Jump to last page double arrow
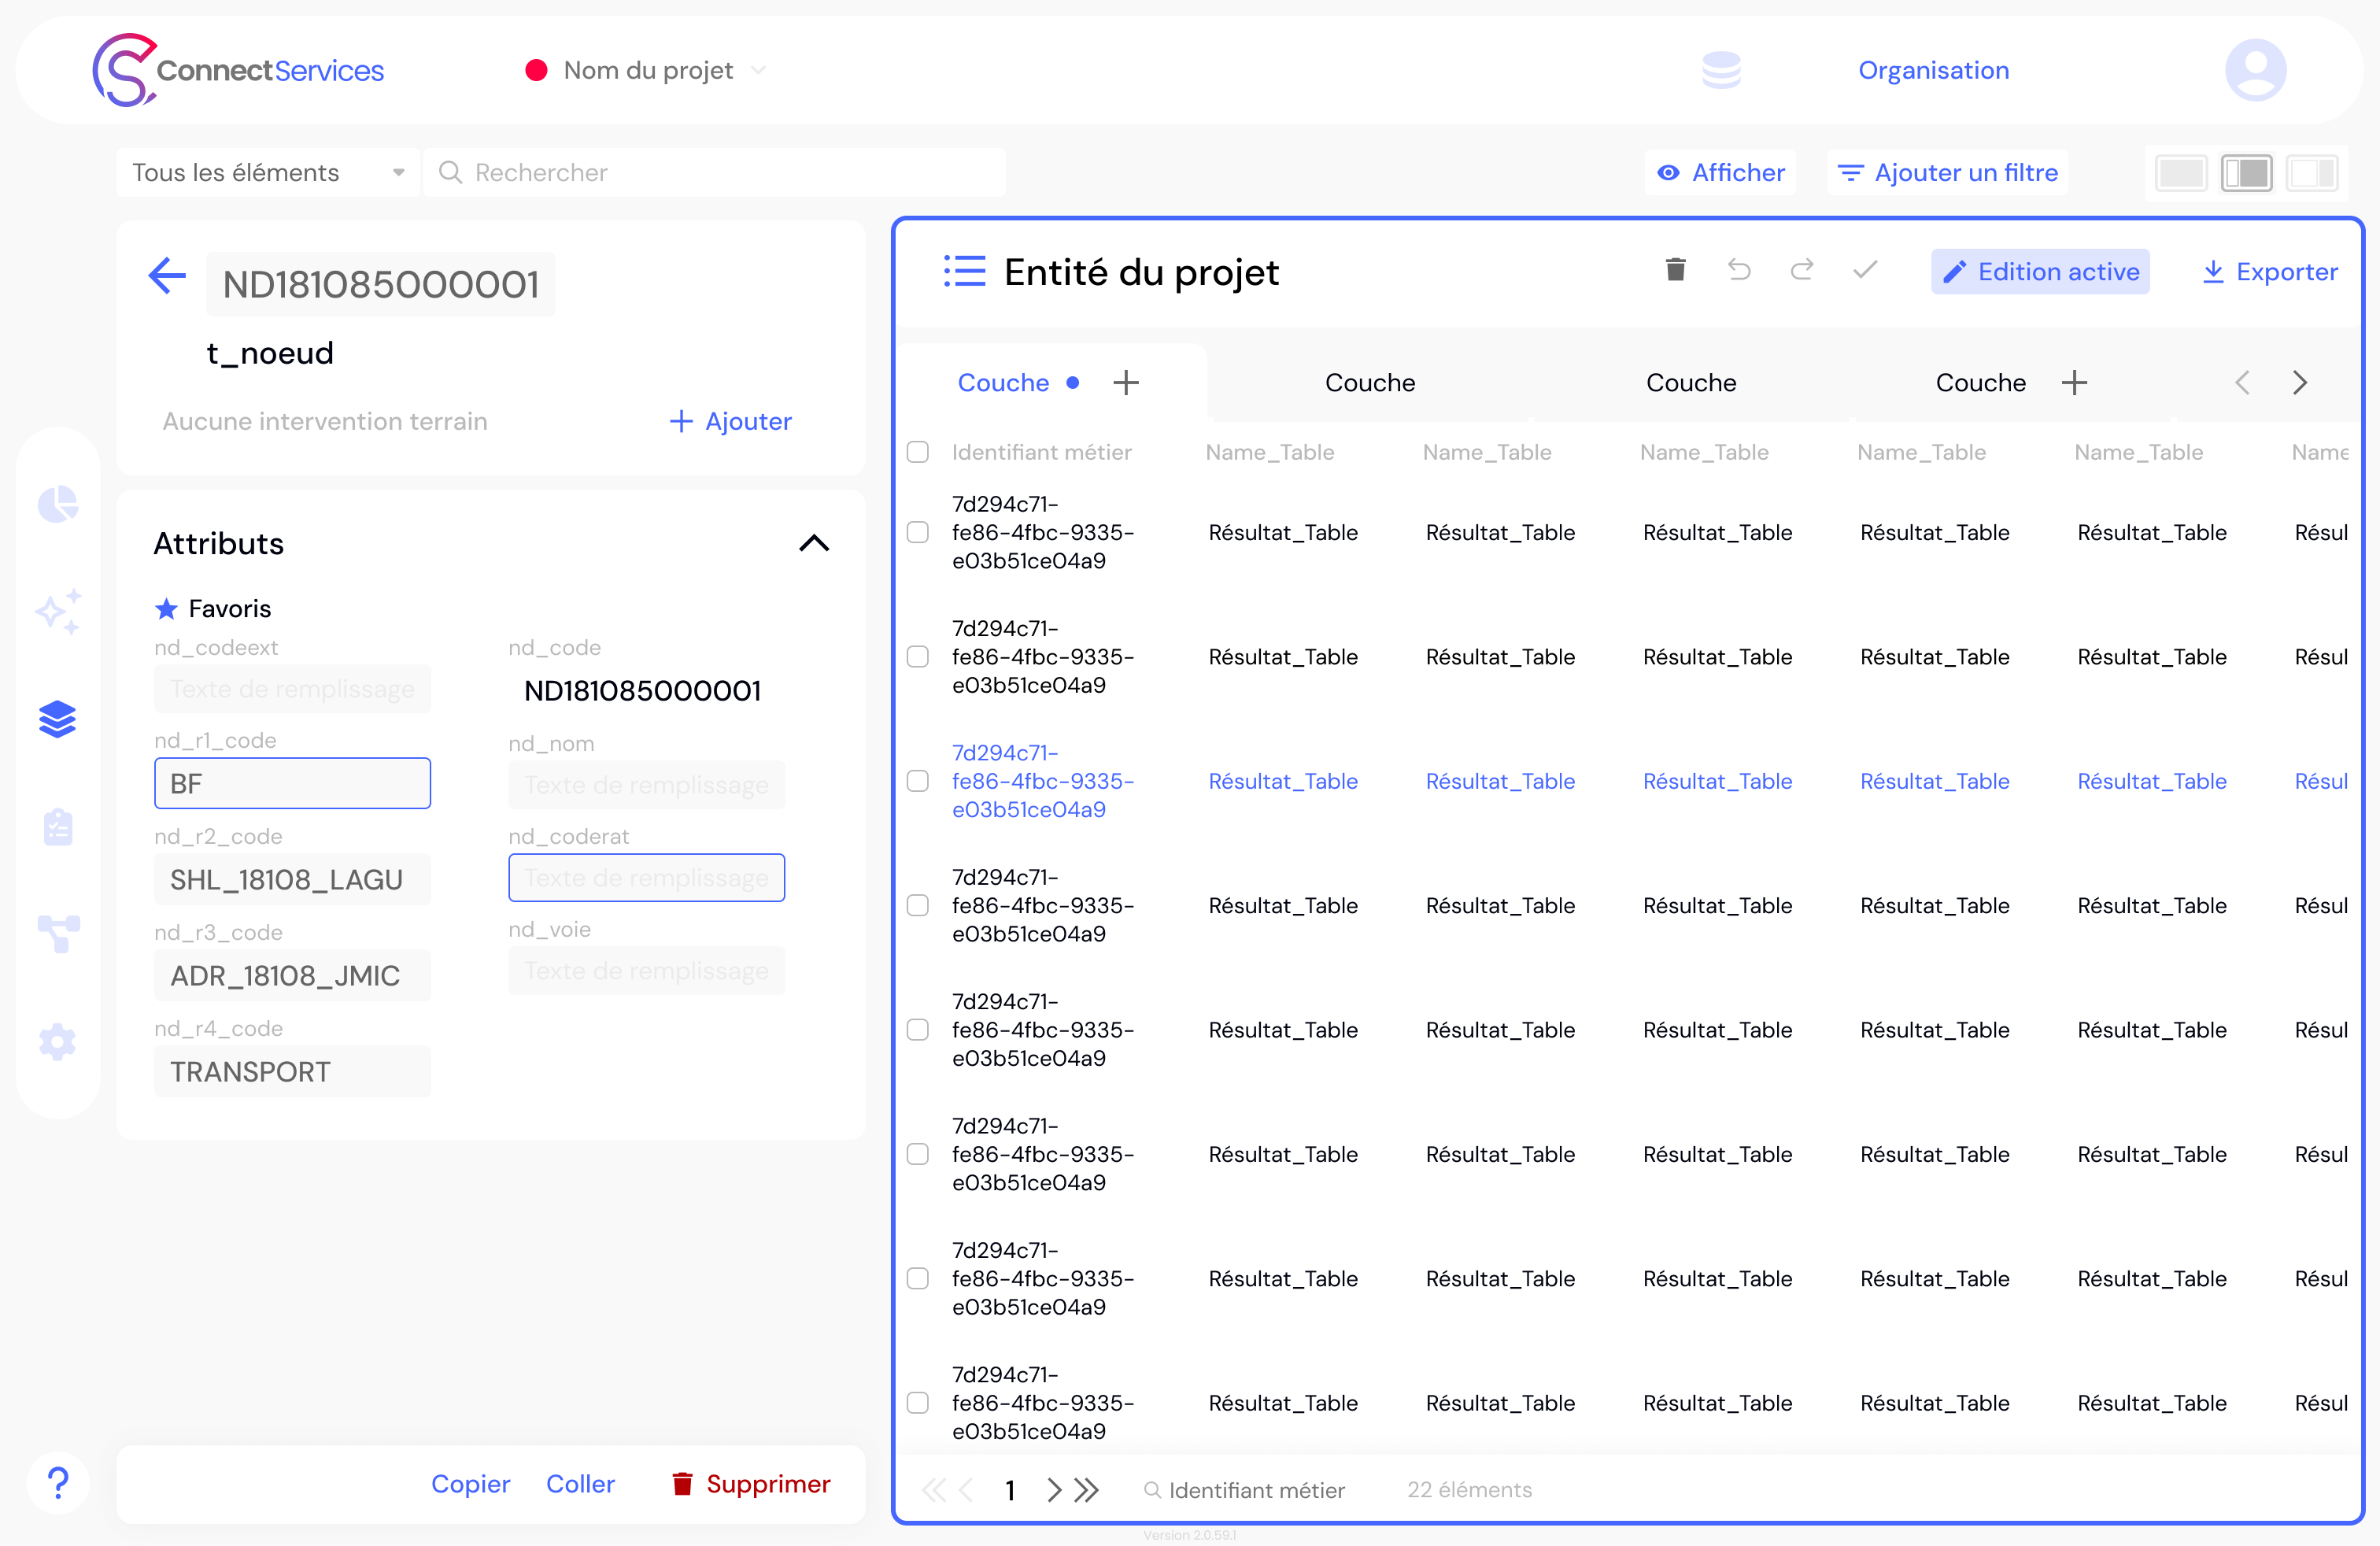2380x1546 pixels. 1087,1490
